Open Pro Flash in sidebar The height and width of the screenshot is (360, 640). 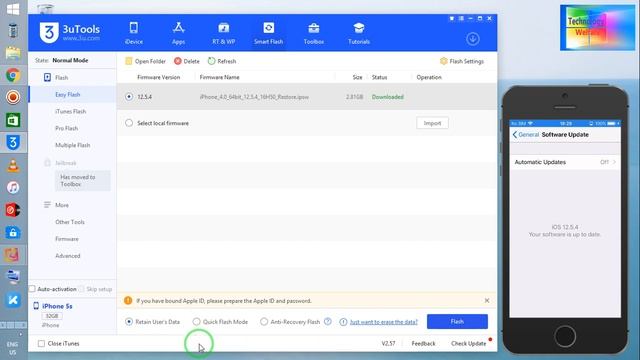(67, 128)
